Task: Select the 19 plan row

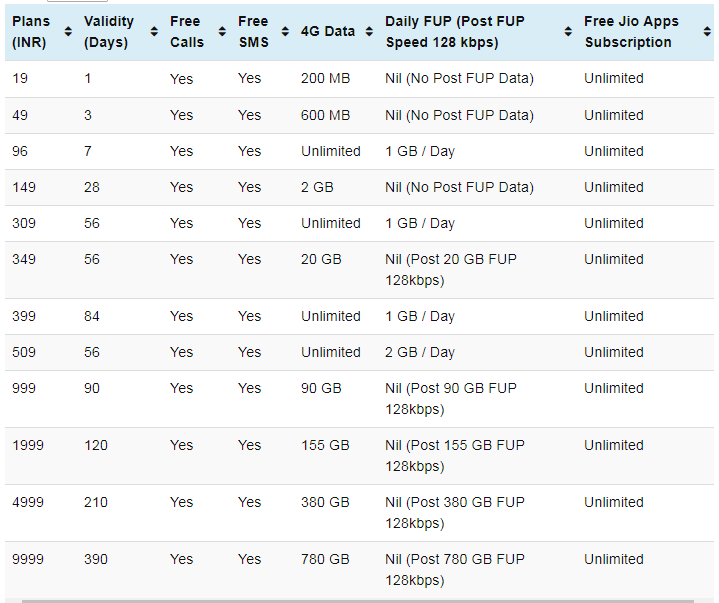Action: pyautogui.click(x=360, y=78)
